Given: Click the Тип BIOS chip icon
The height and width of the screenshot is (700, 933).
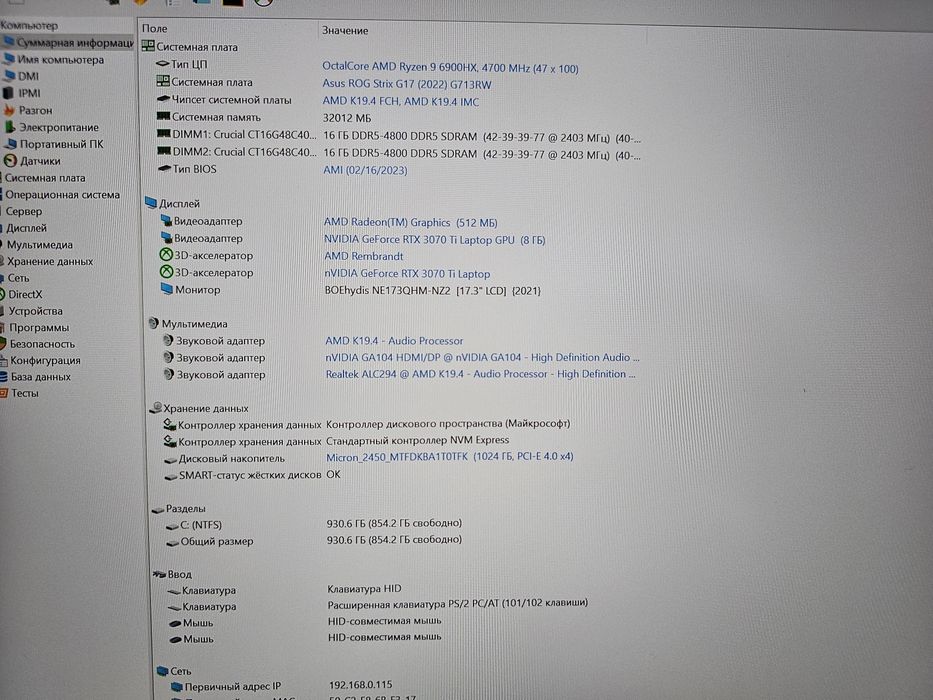Looking at the screenshot, I should 164,168.
